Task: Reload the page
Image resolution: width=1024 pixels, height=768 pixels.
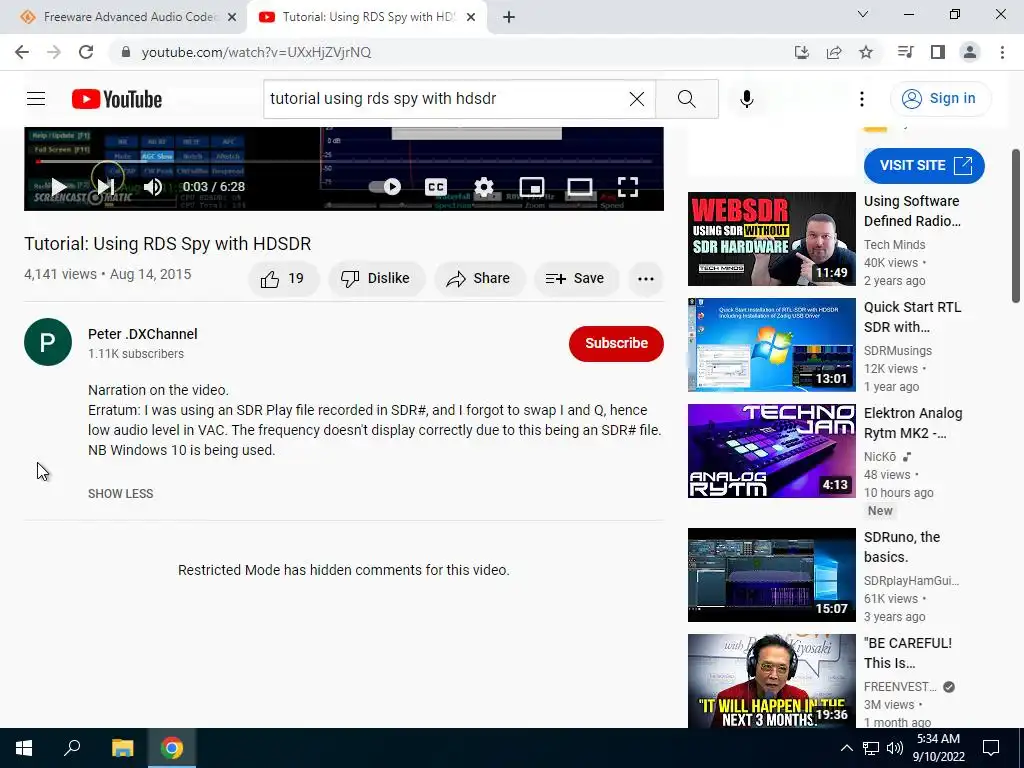Action: tap(86, 52)
